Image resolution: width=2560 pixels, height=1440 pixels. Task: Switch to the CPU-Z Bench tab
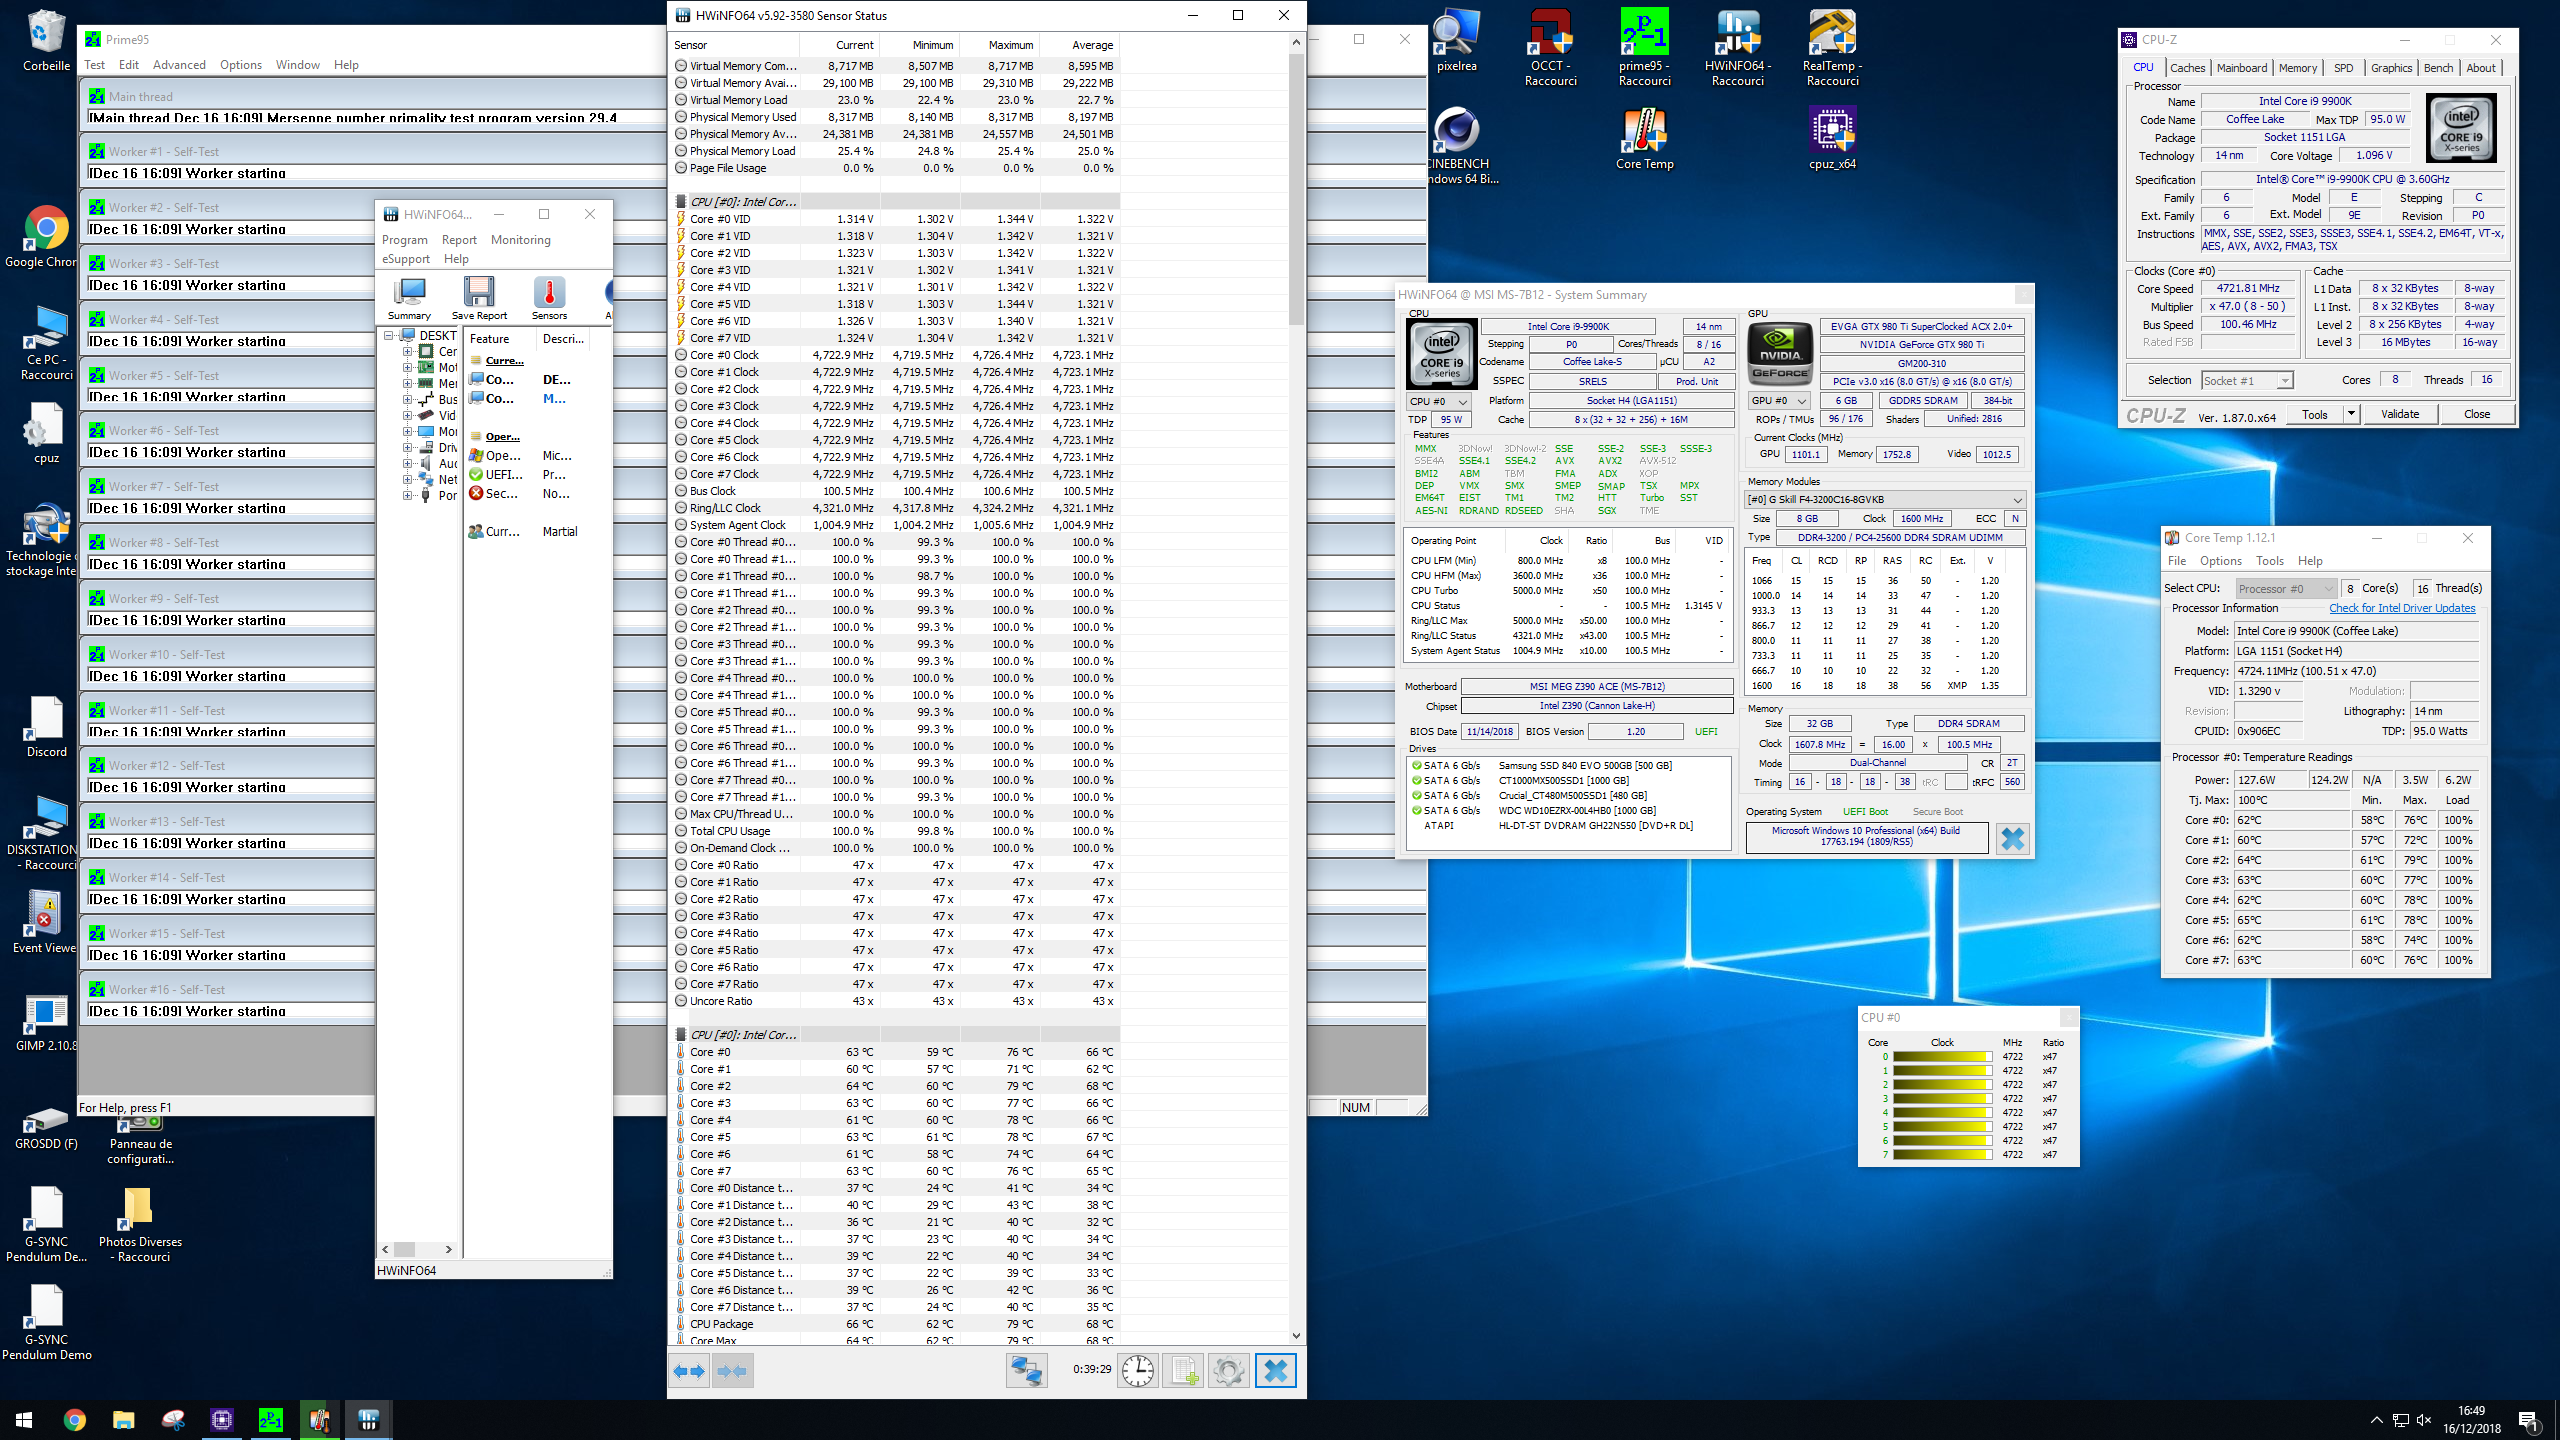coord(2438,68)
